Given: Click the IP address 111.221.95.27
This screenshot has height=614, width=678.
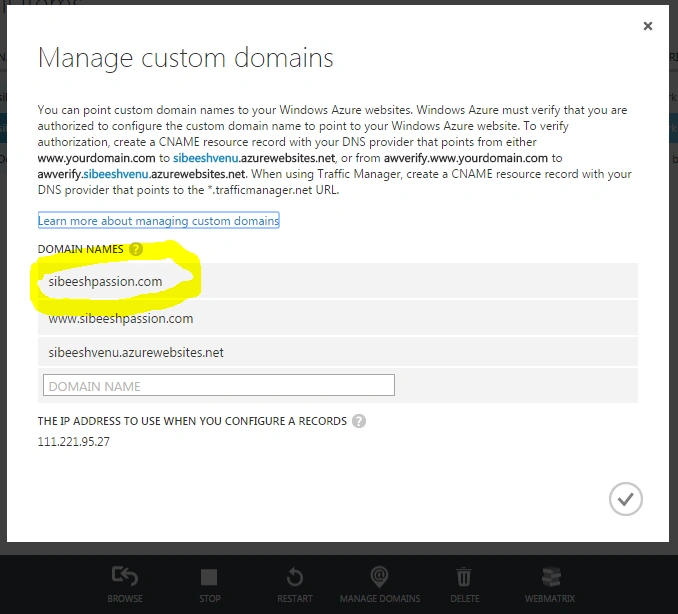Looking at the screenshot, I should (x=74, y=441).
